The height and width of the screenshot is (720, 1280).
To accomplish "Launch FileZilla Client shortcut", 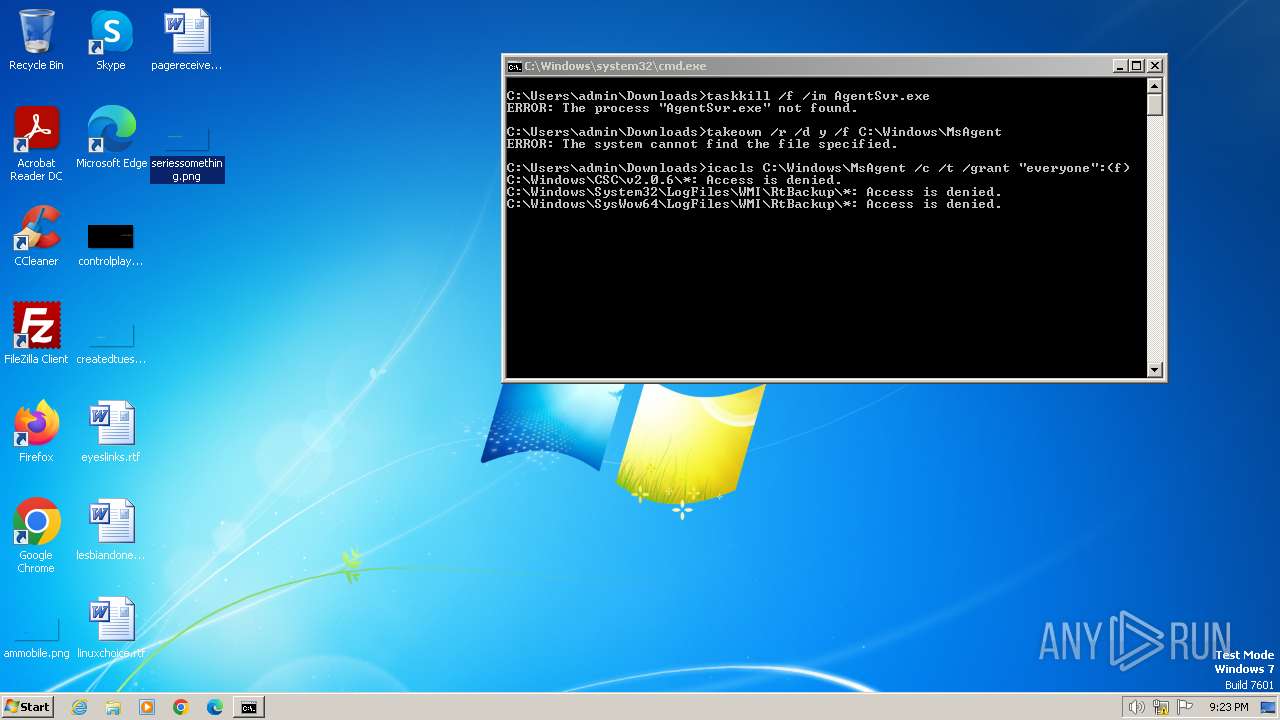I will [x=36, y=334].
